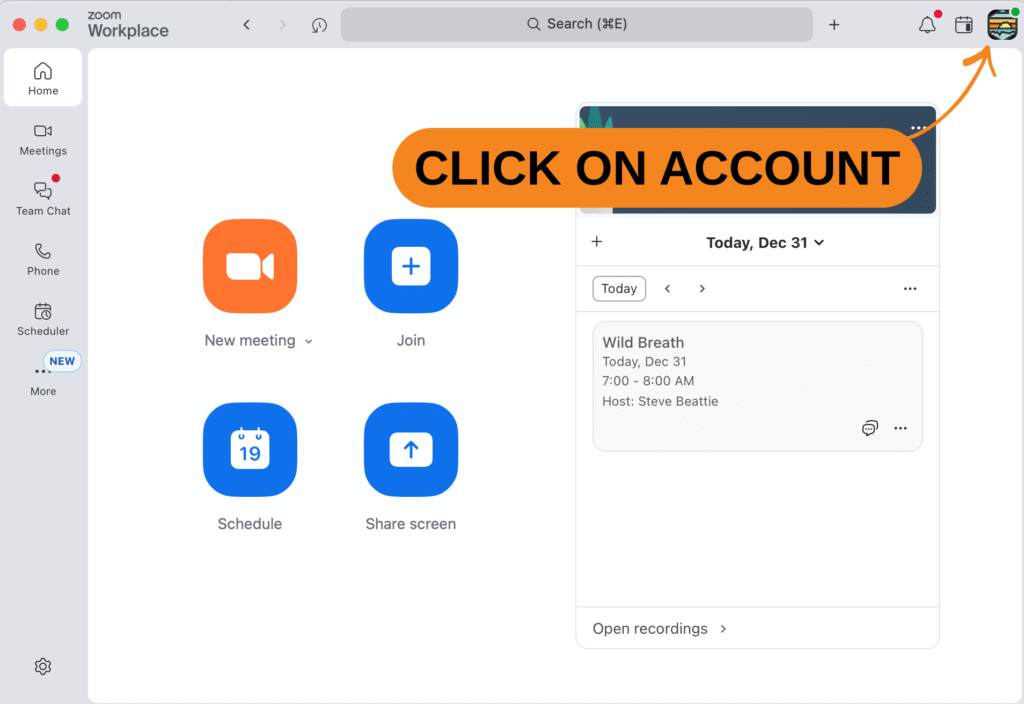Click the Join meeting icon

coord(410,266)
